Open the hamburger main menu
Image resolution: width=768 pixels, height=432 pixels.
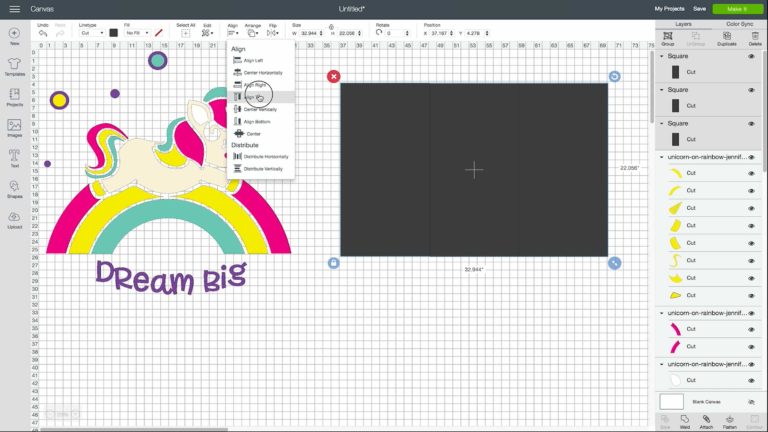point(15,9)
